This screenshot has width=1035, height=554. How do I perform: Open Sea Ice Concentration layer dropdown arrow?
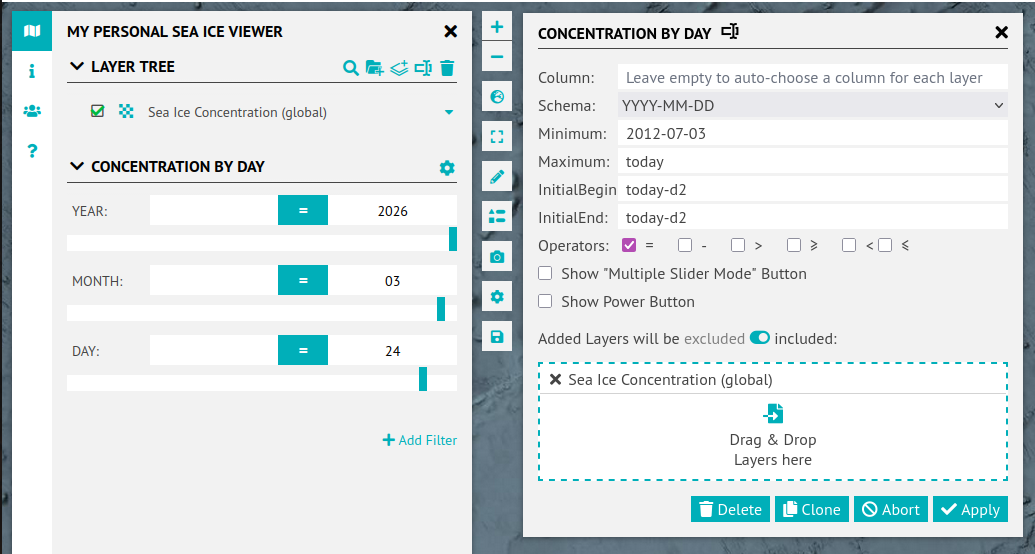point(449,112)
